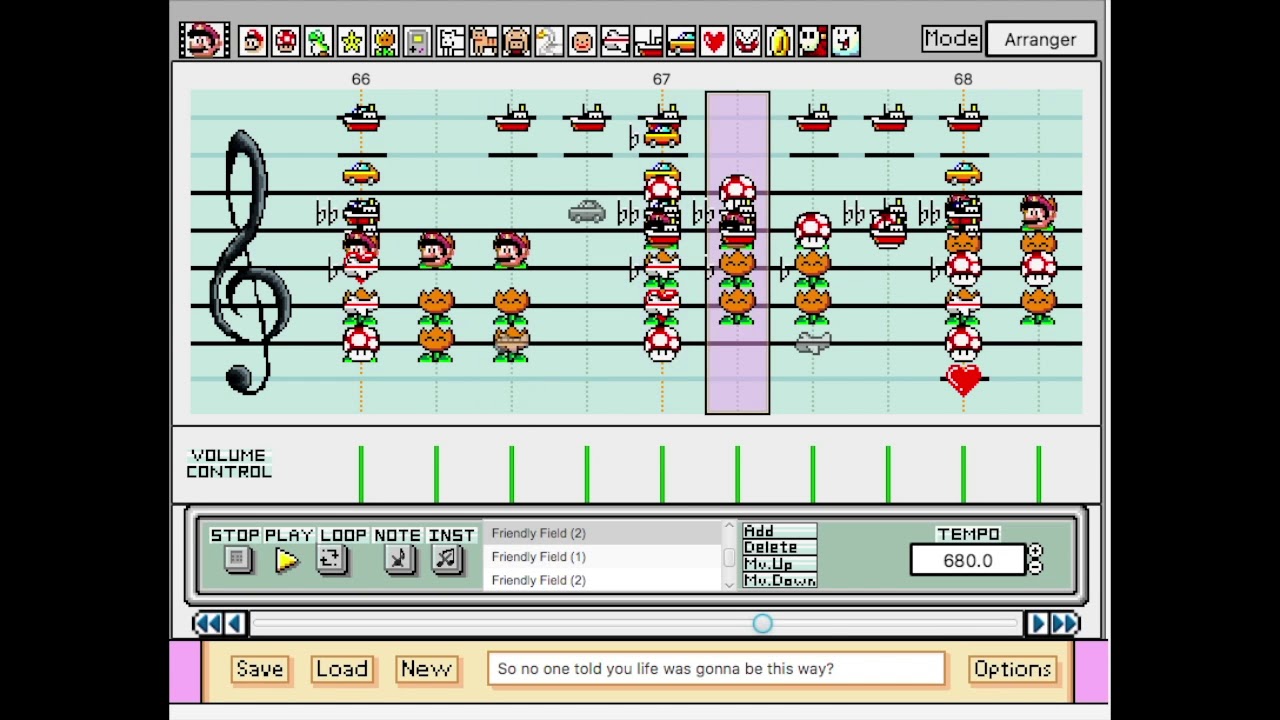Image resolution: width=1280 pixels, height=720 pixels.
Task: Select the Boo ghost instrument
Action: click(x=846, y=41)
